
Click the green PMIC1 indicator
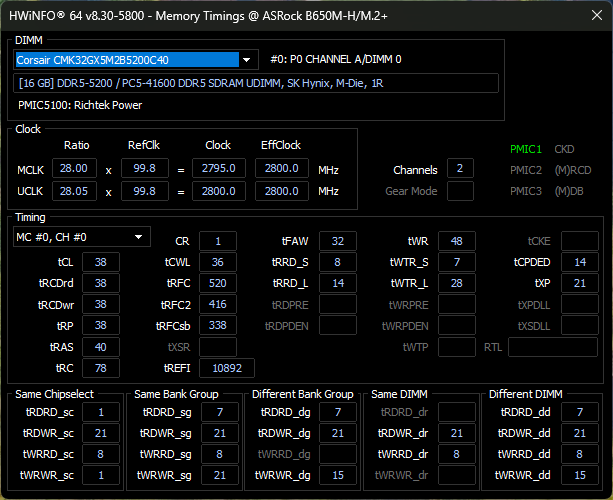point(525,149)
